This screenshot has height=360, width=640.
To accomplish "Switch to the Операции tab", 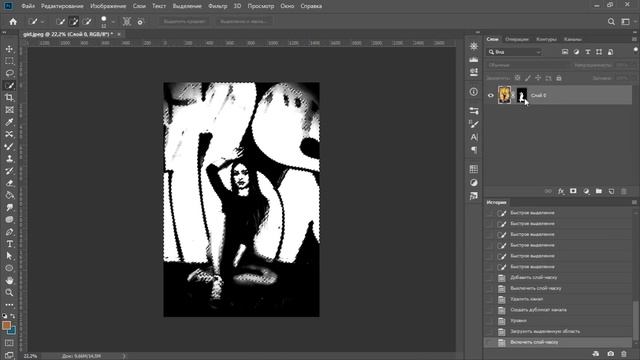I will pyautogui.click(x=516, y=39).
